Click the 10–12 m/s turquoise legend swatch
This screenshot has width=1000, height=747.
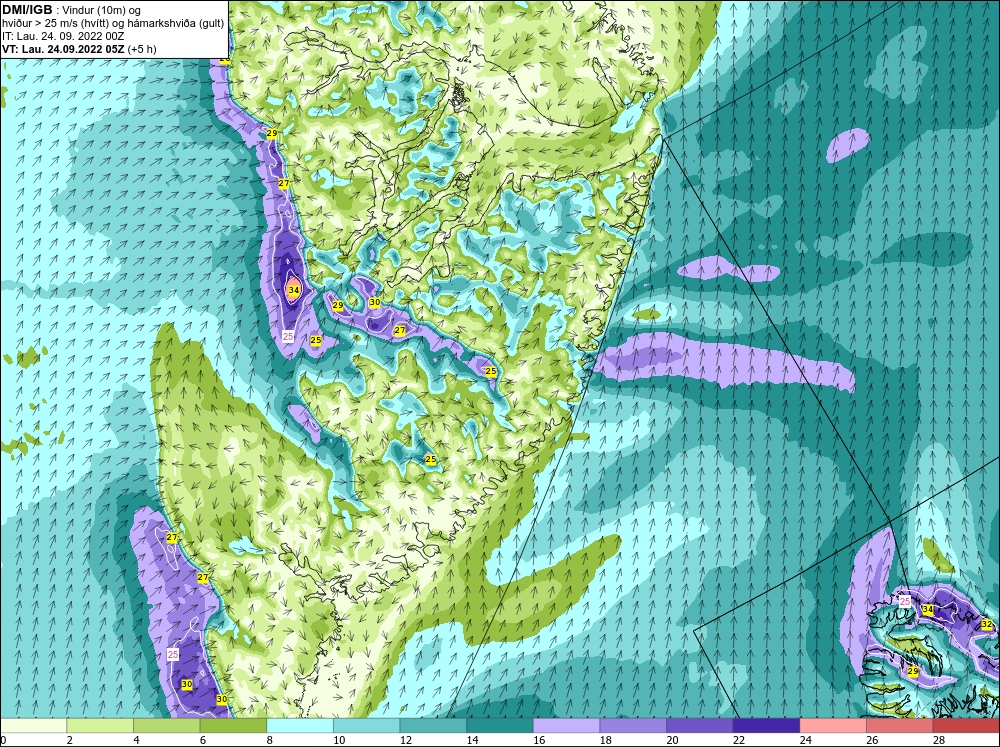tap(367, 725)
